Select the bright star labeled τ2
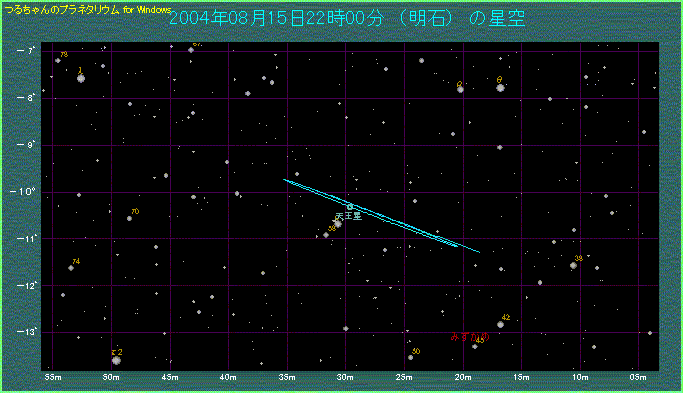Screen dimensions: 683x393 (x=116, y=360)
